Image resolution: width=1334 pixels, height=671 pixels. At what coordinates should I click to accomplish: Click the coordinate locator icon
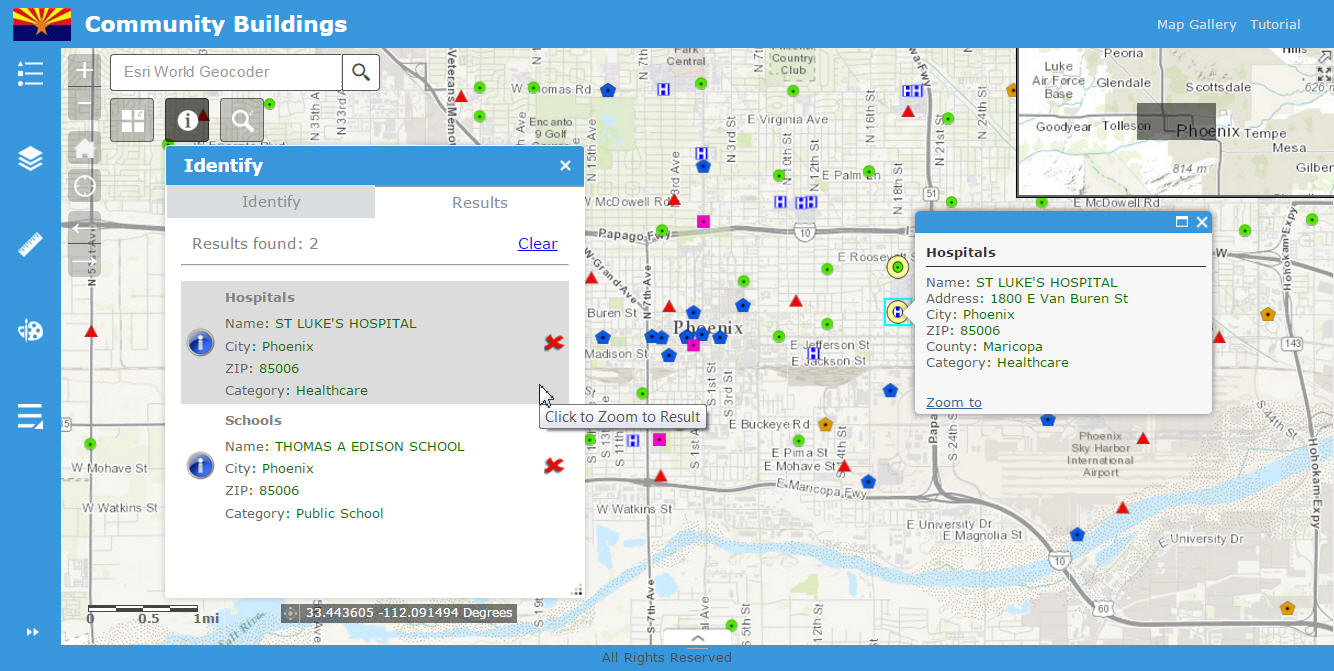coord(291,613)
